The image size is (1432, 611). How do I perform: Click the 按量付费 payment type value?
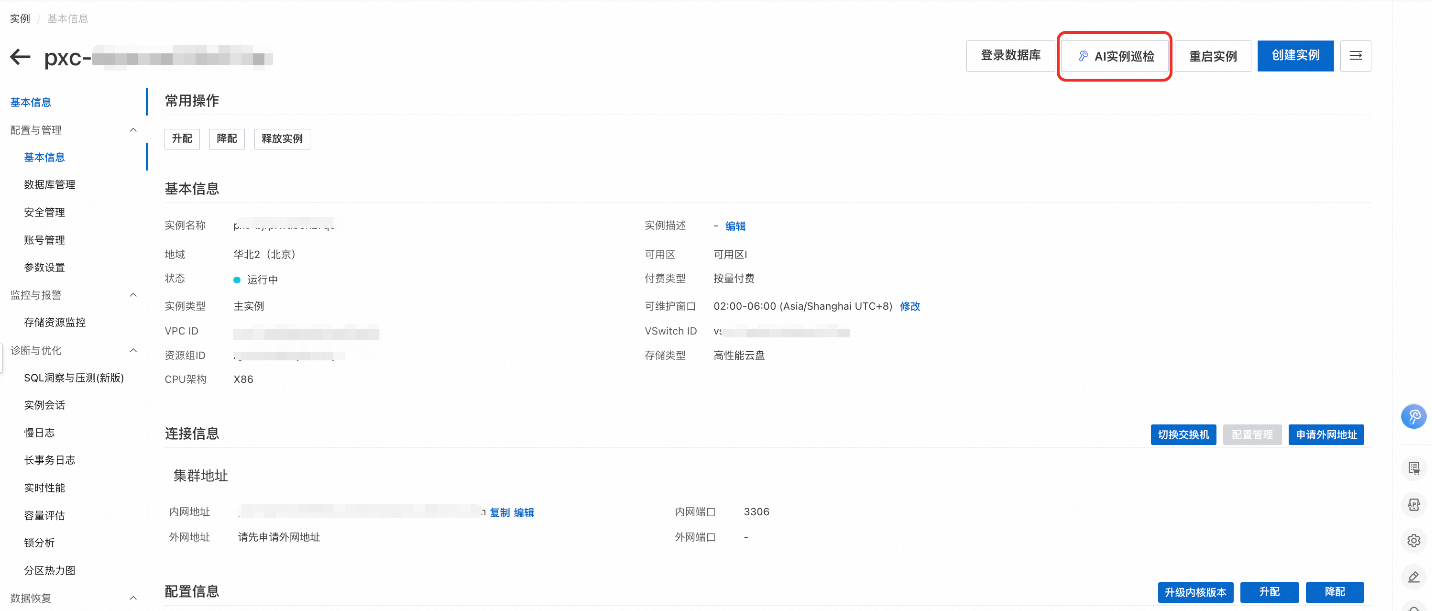[734, 279]
